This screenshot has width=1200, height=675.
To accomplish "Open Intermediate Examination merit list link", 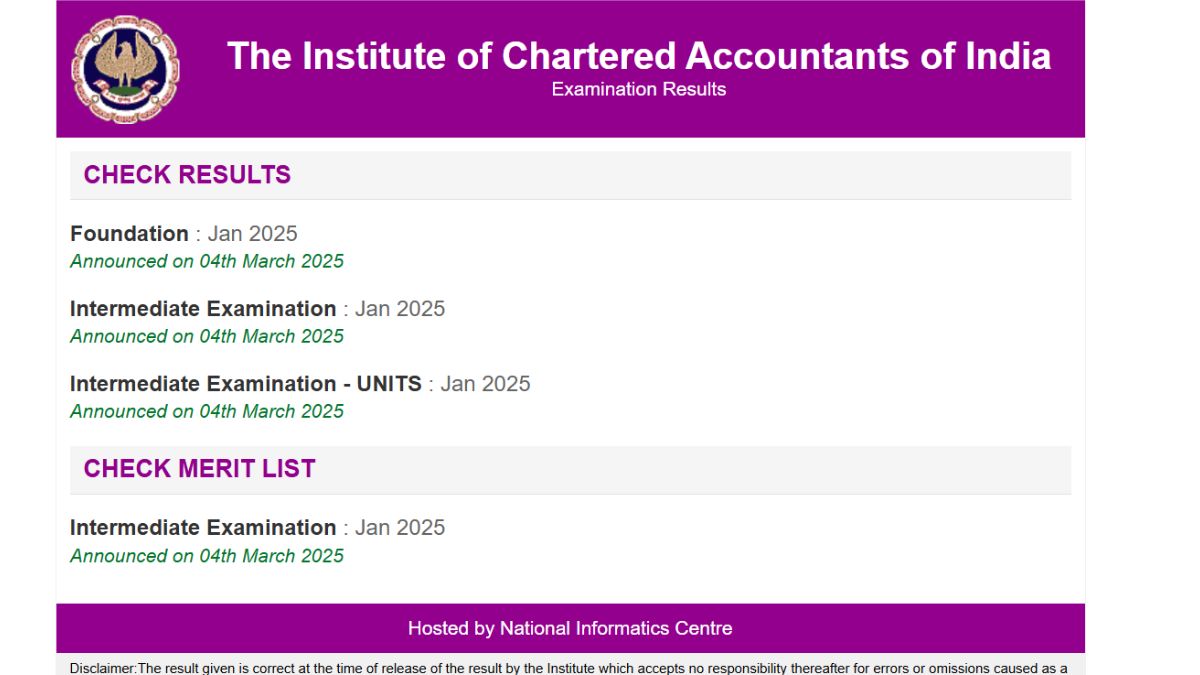I will (x=203, y=528).
